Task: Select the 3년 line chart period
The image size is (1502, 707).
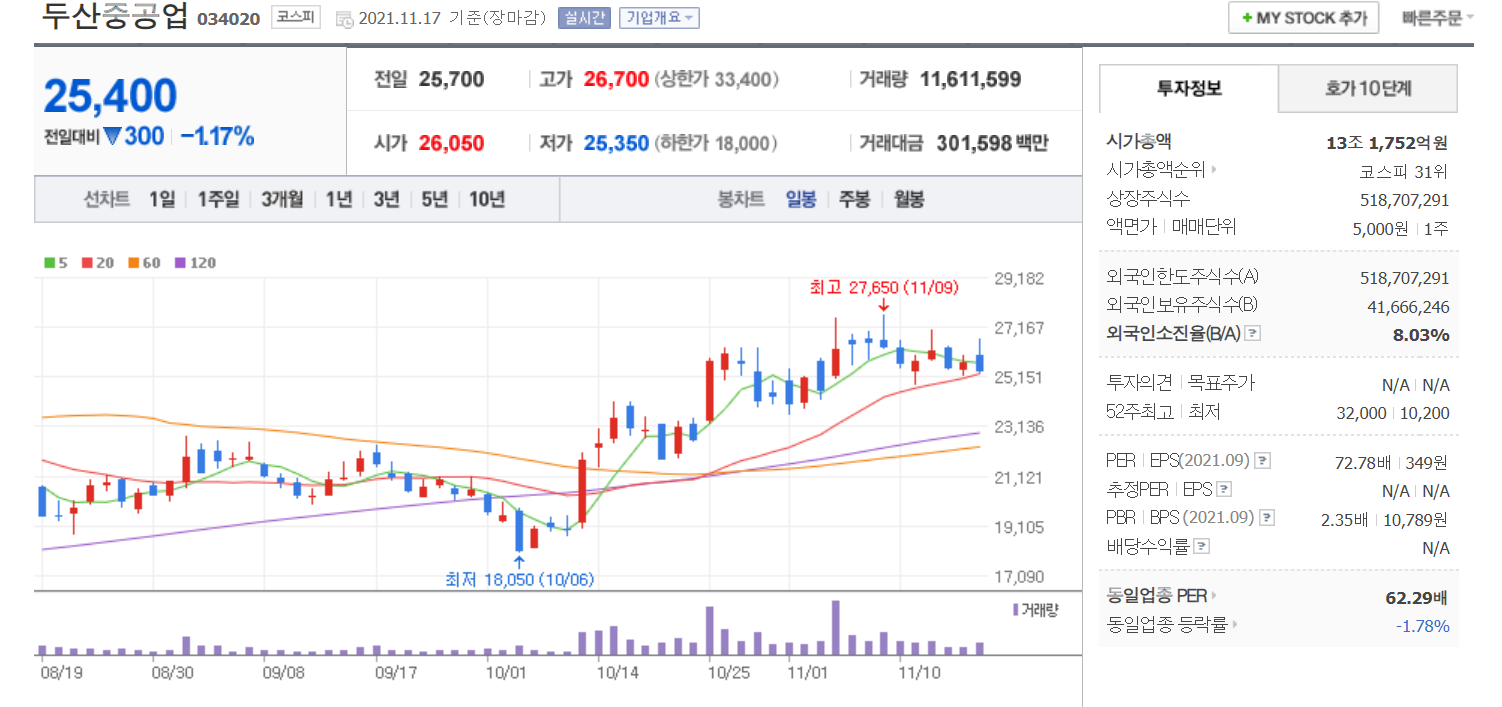Action: click(x=386, y=199)
